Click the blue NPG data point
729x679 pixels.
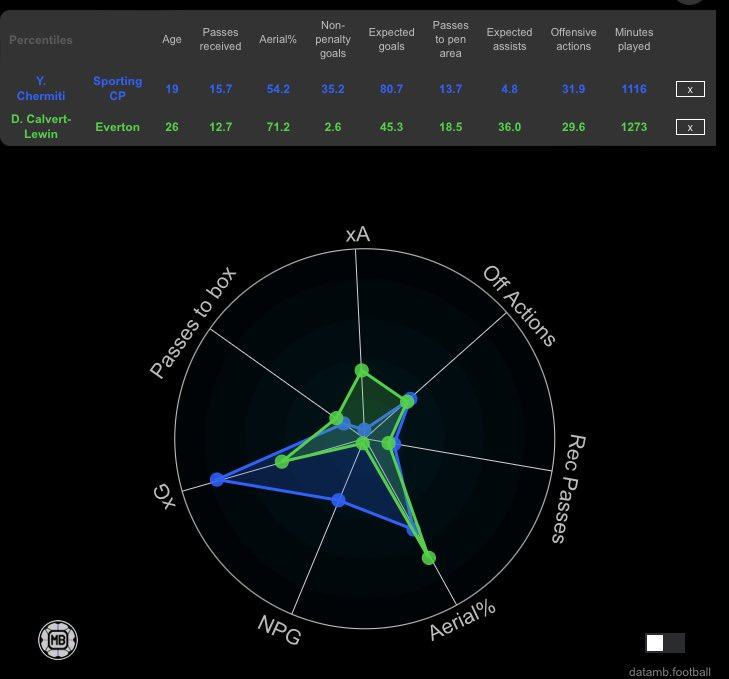pyautogui.click(x=338, y=500)
